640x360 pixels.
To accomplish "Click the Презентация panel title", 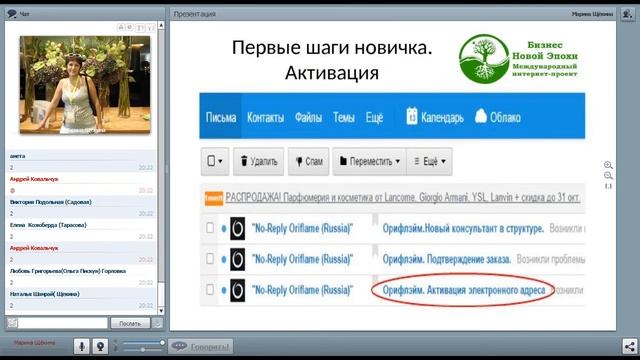I will point(194,14).
